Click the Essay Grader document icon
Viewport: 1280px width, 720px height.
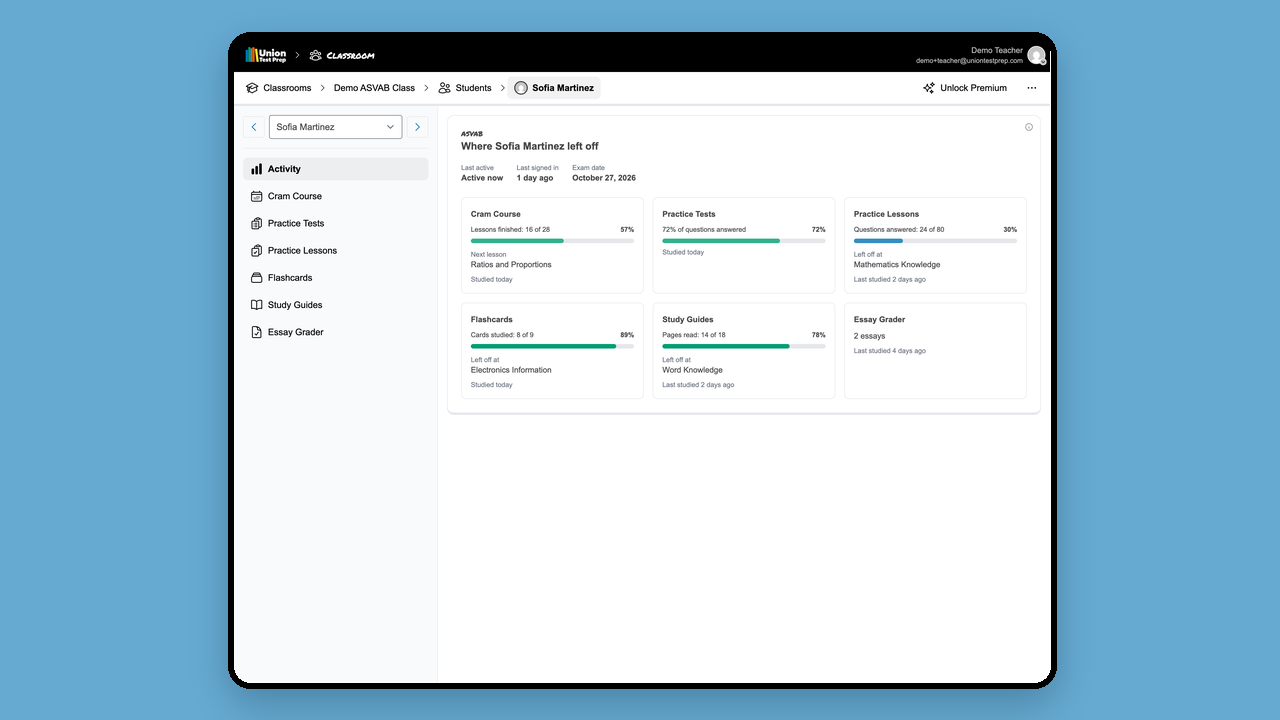click(x=257, y=332)
